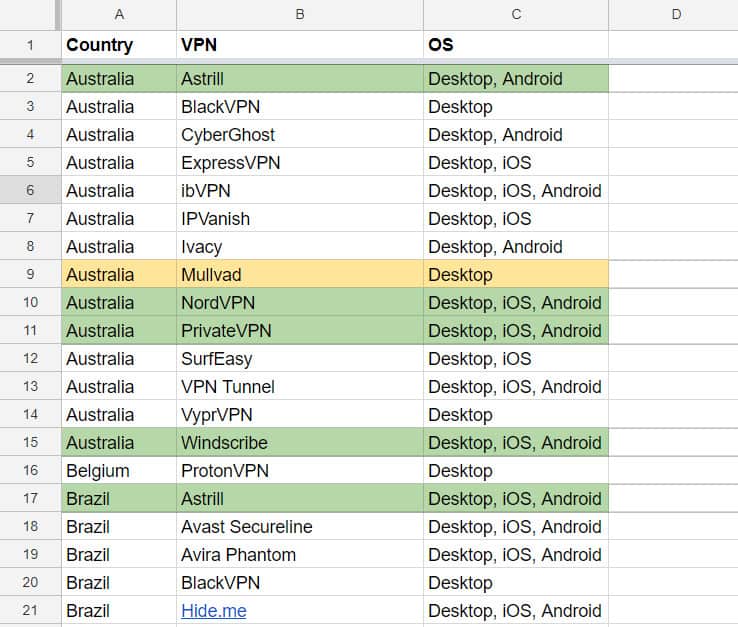738x627 pixels.
Task: Select the NordVPN cell
Action: [x=300, y=302]
